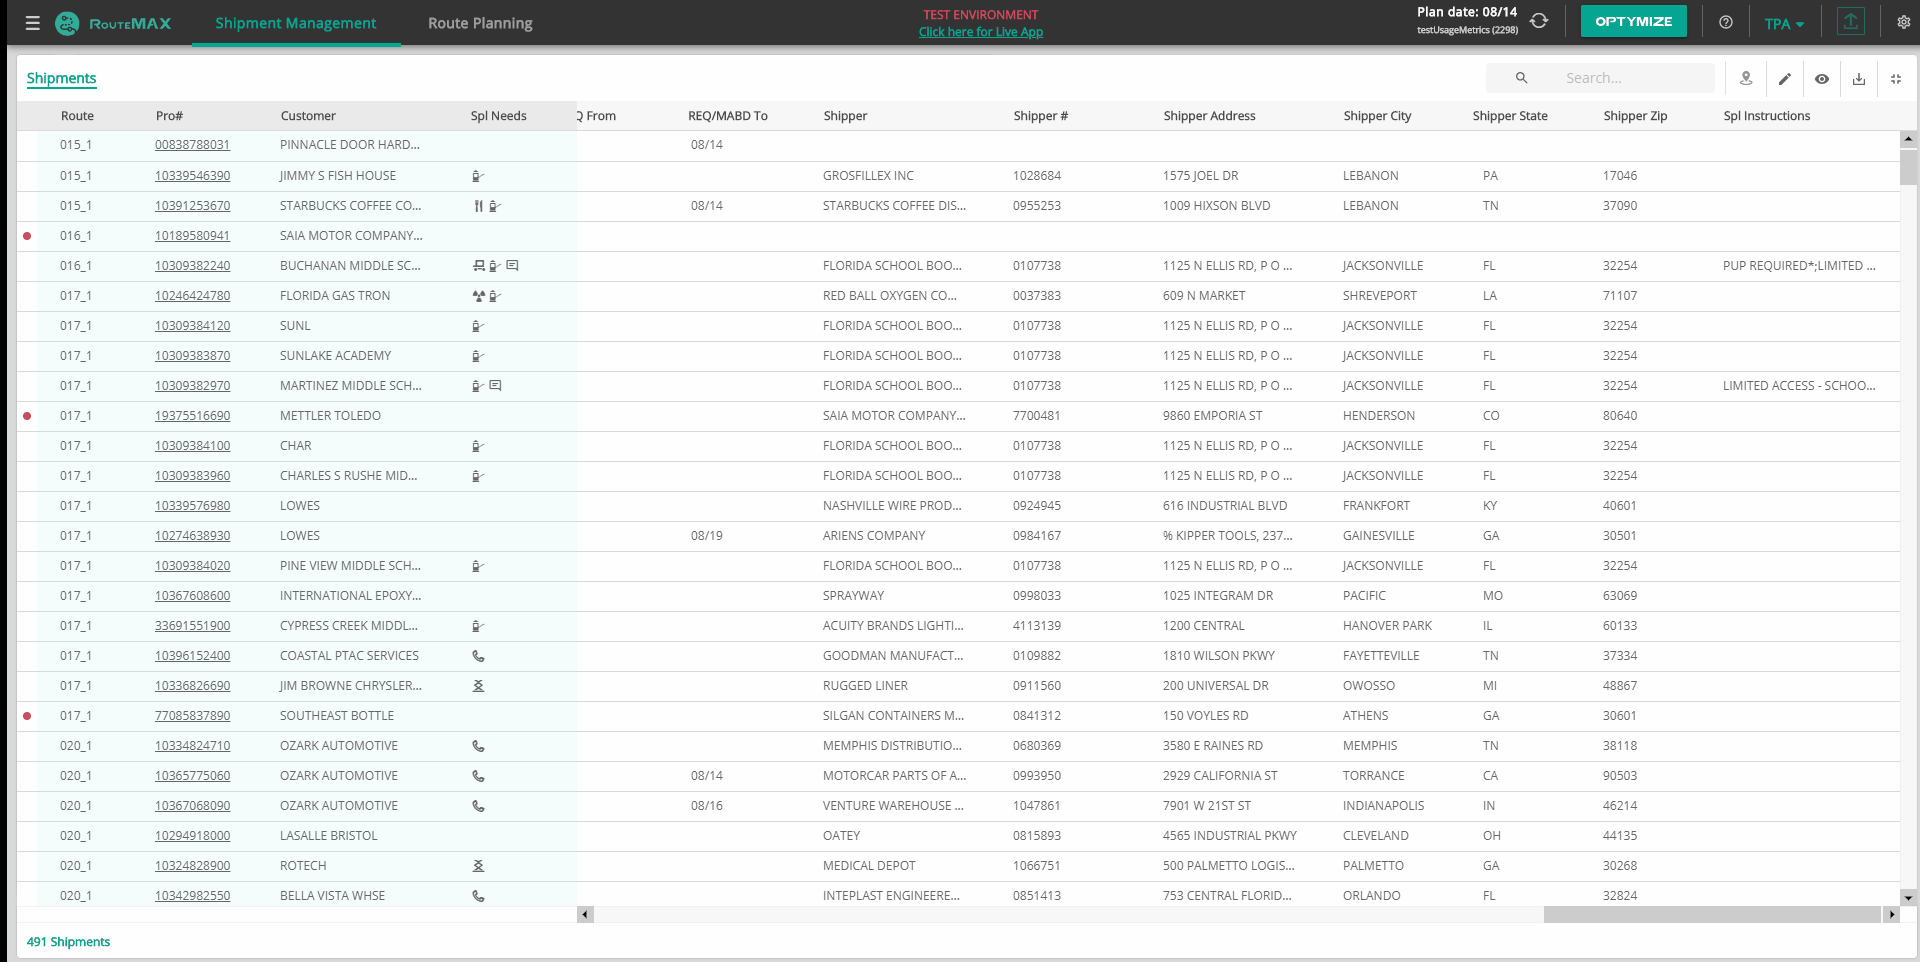
Task: Open the settings gear icon
Action: (1903, 22)
